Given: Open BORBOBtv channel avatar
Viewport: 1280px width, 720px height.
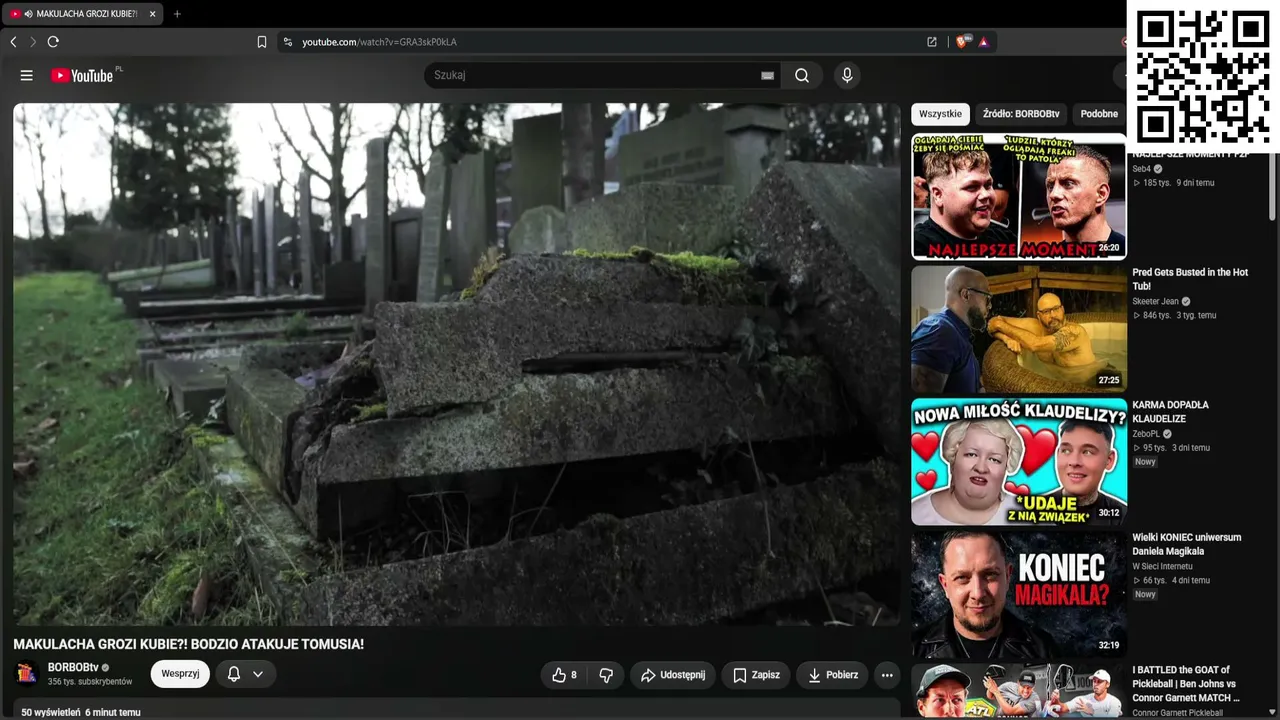Looking at the screenshot, I should [28, 674].
